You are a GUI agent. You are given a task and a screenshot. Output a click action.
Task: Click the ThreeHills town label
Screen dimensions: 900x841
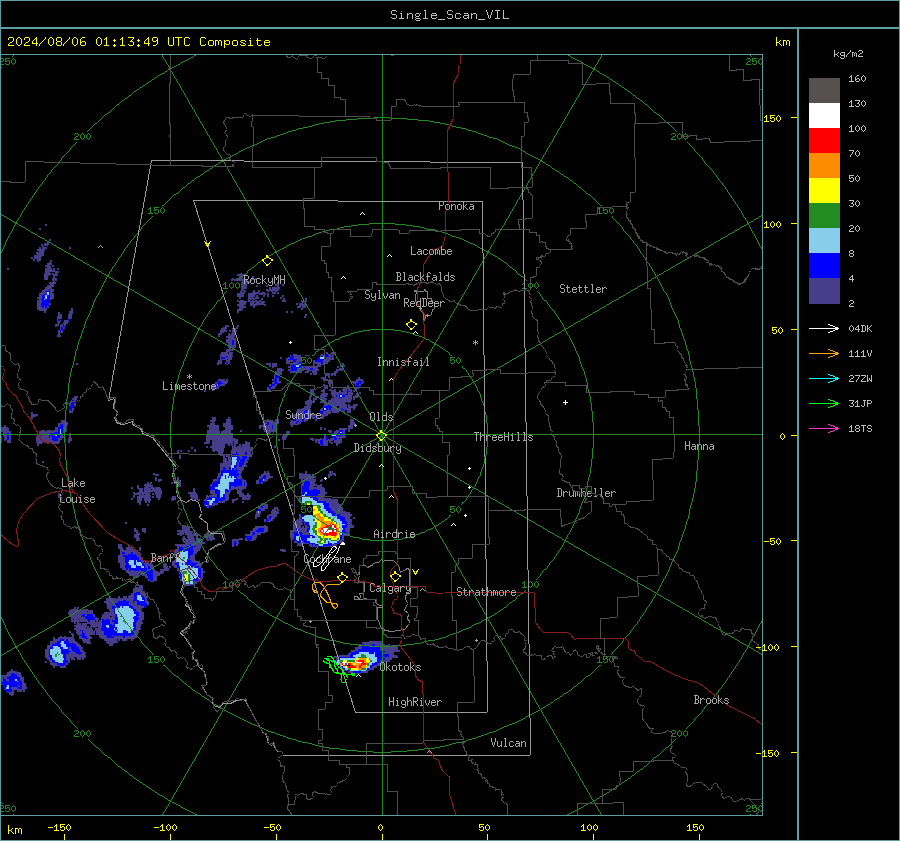pos(503,437)
